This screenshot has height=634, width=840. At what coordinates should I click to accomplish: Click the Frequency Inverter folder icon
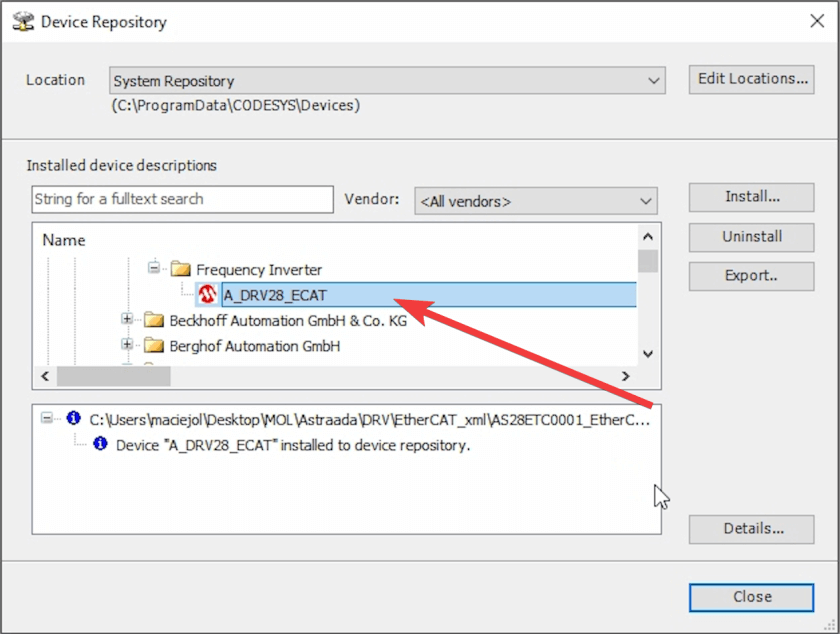coord(181,268)
